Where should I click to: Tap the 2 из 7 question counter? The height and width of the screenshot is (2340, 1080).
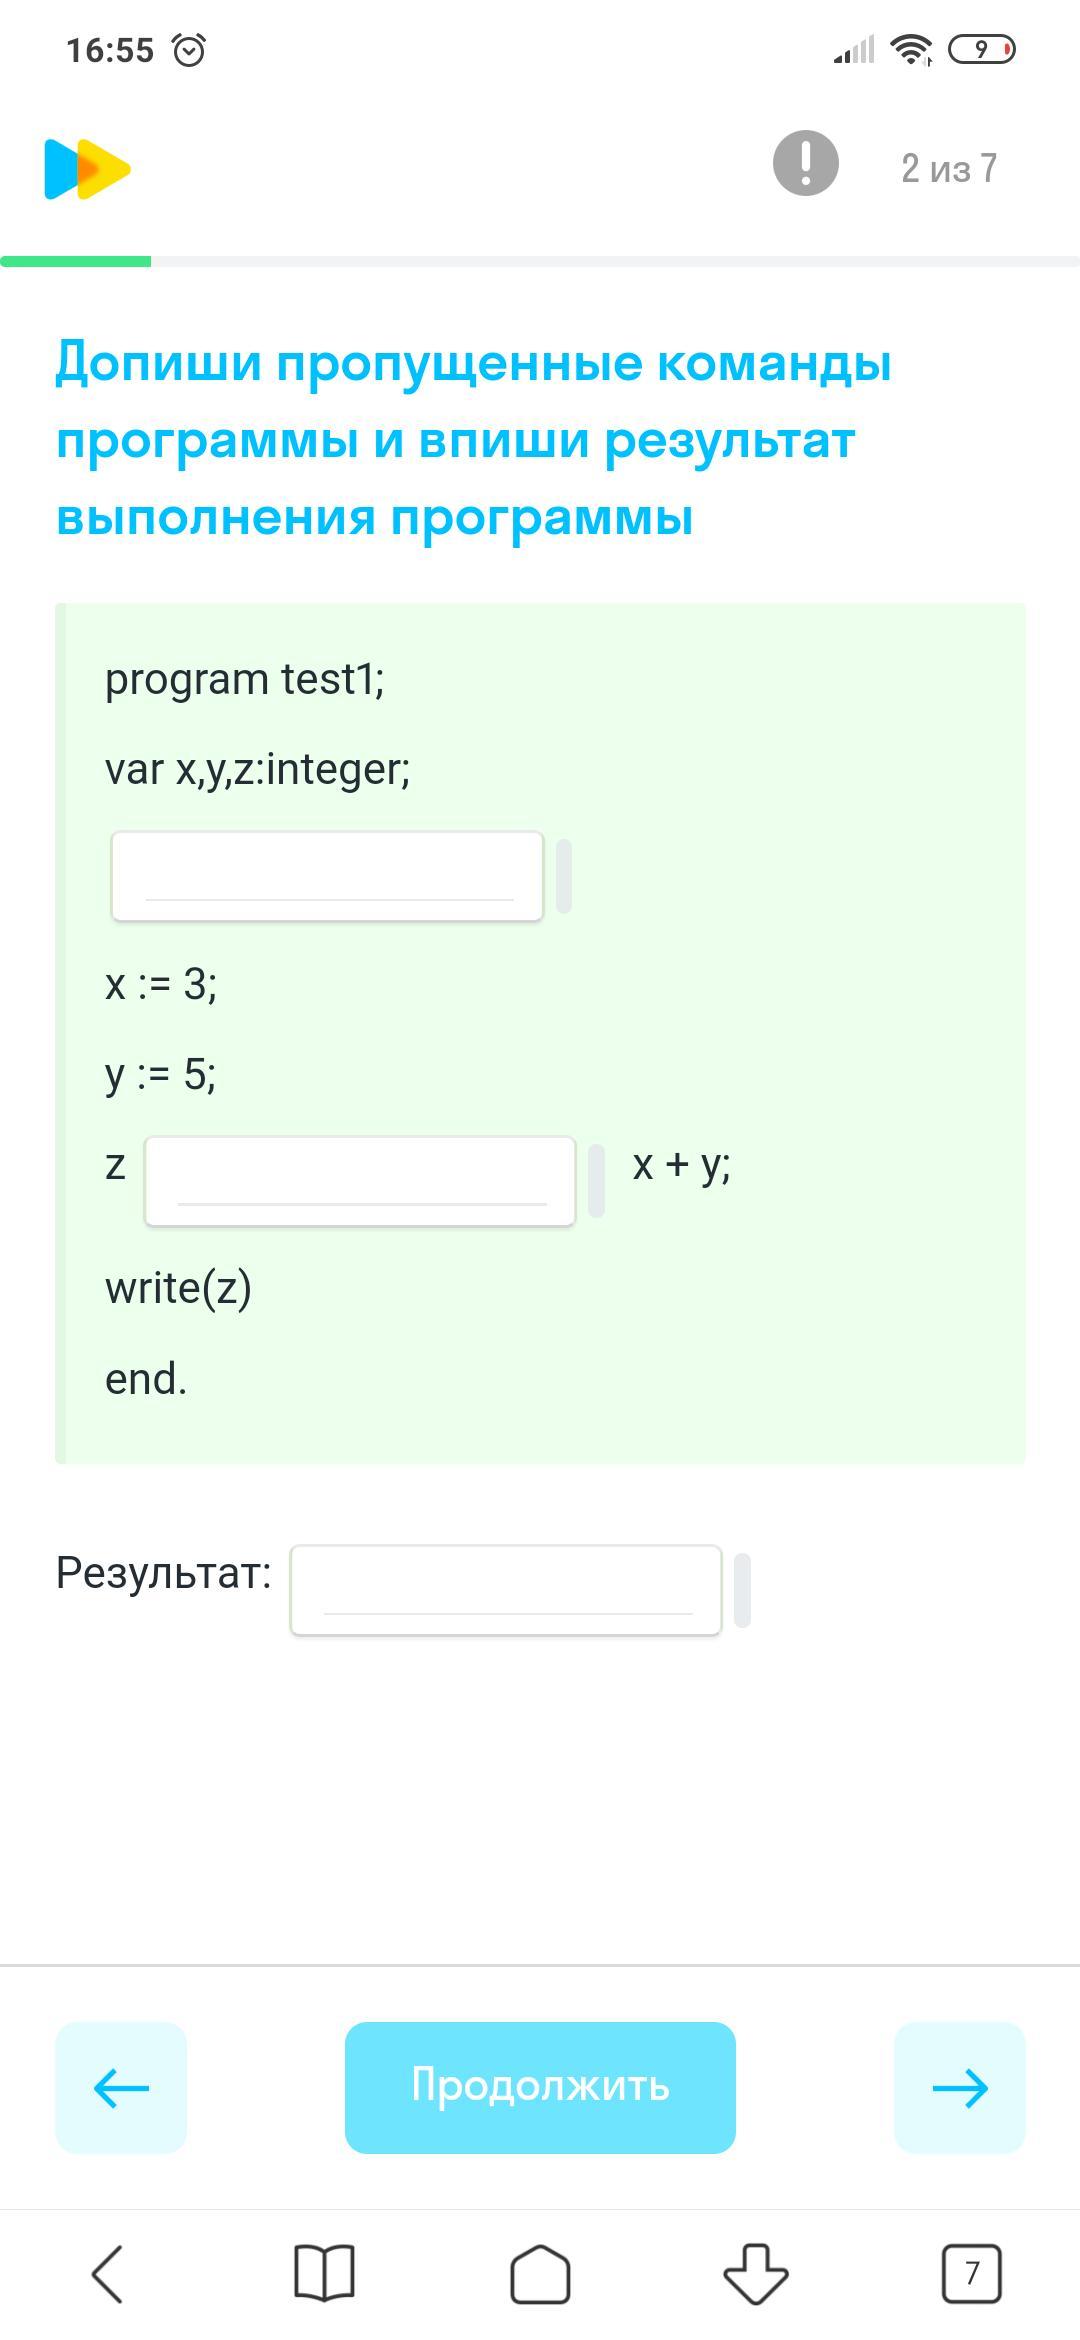click(x=949, y=168)
